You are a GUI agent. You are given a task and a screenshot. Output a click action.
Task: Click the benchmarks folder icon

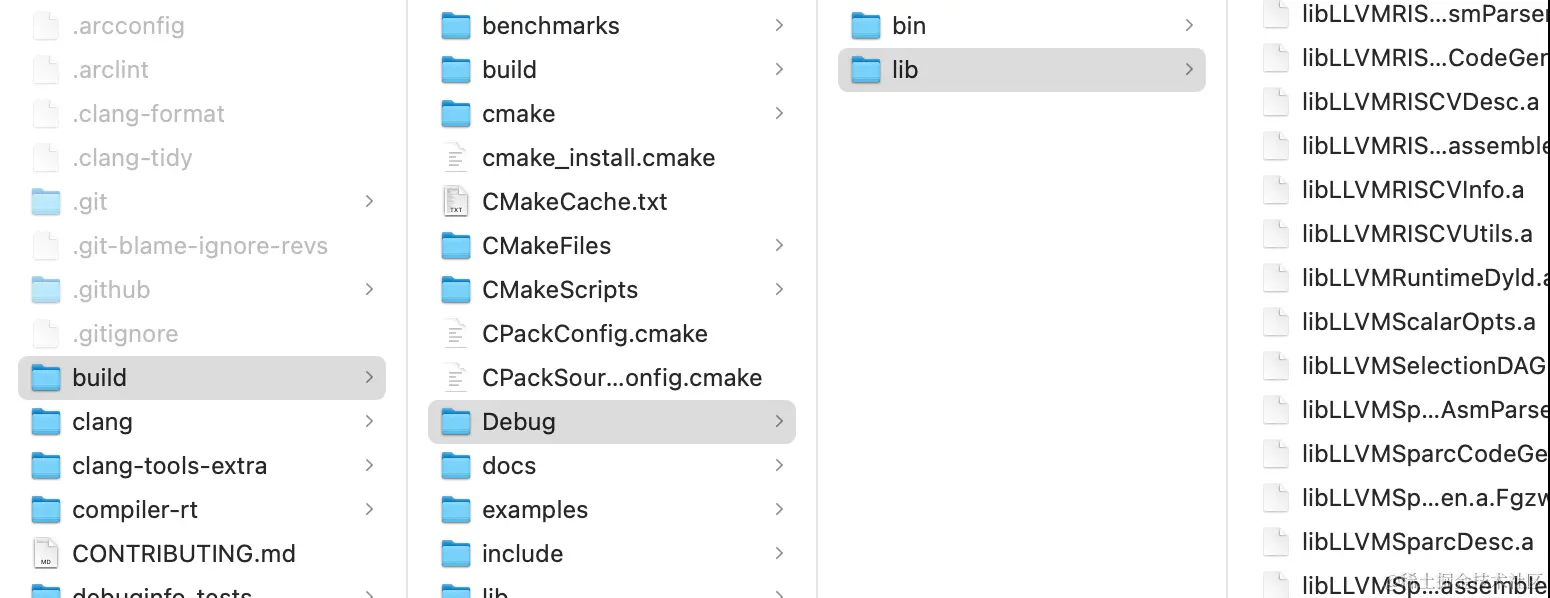(x=455, y=26)
